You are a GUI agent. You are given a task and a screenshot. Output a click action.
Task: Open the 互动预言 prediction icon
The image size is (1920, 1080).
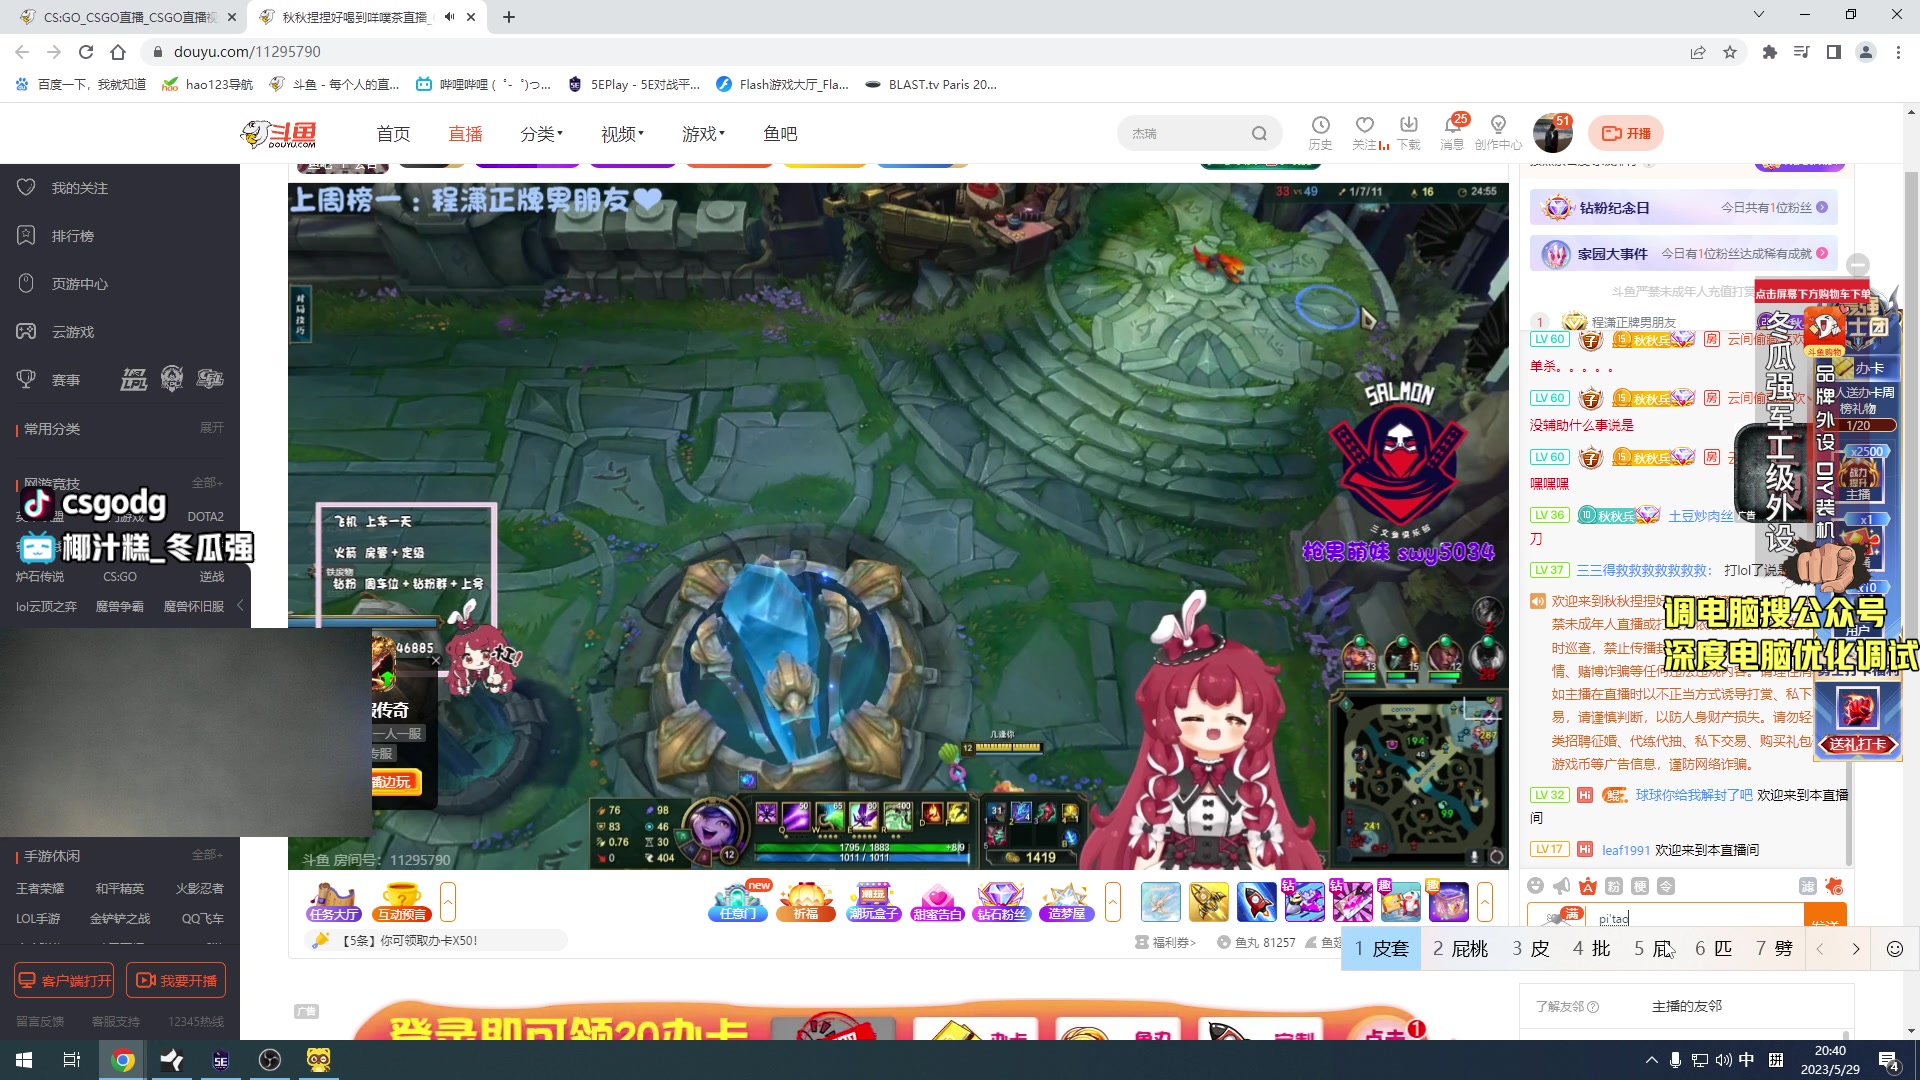coord(402,902)
